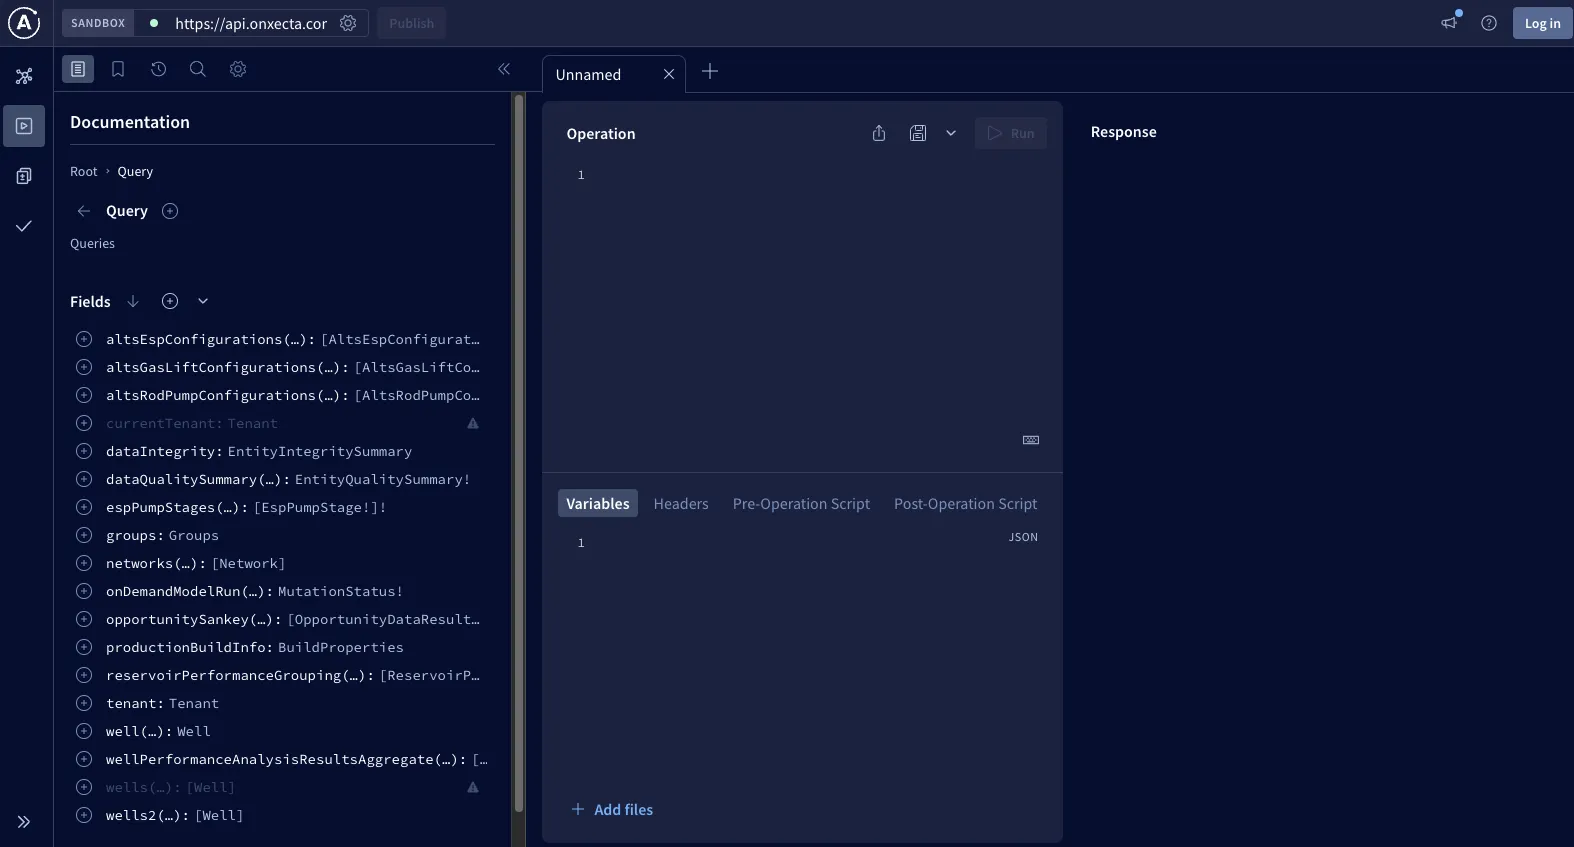Open the connection settings gear beside the endpoint URL

[x=348, y=23]
